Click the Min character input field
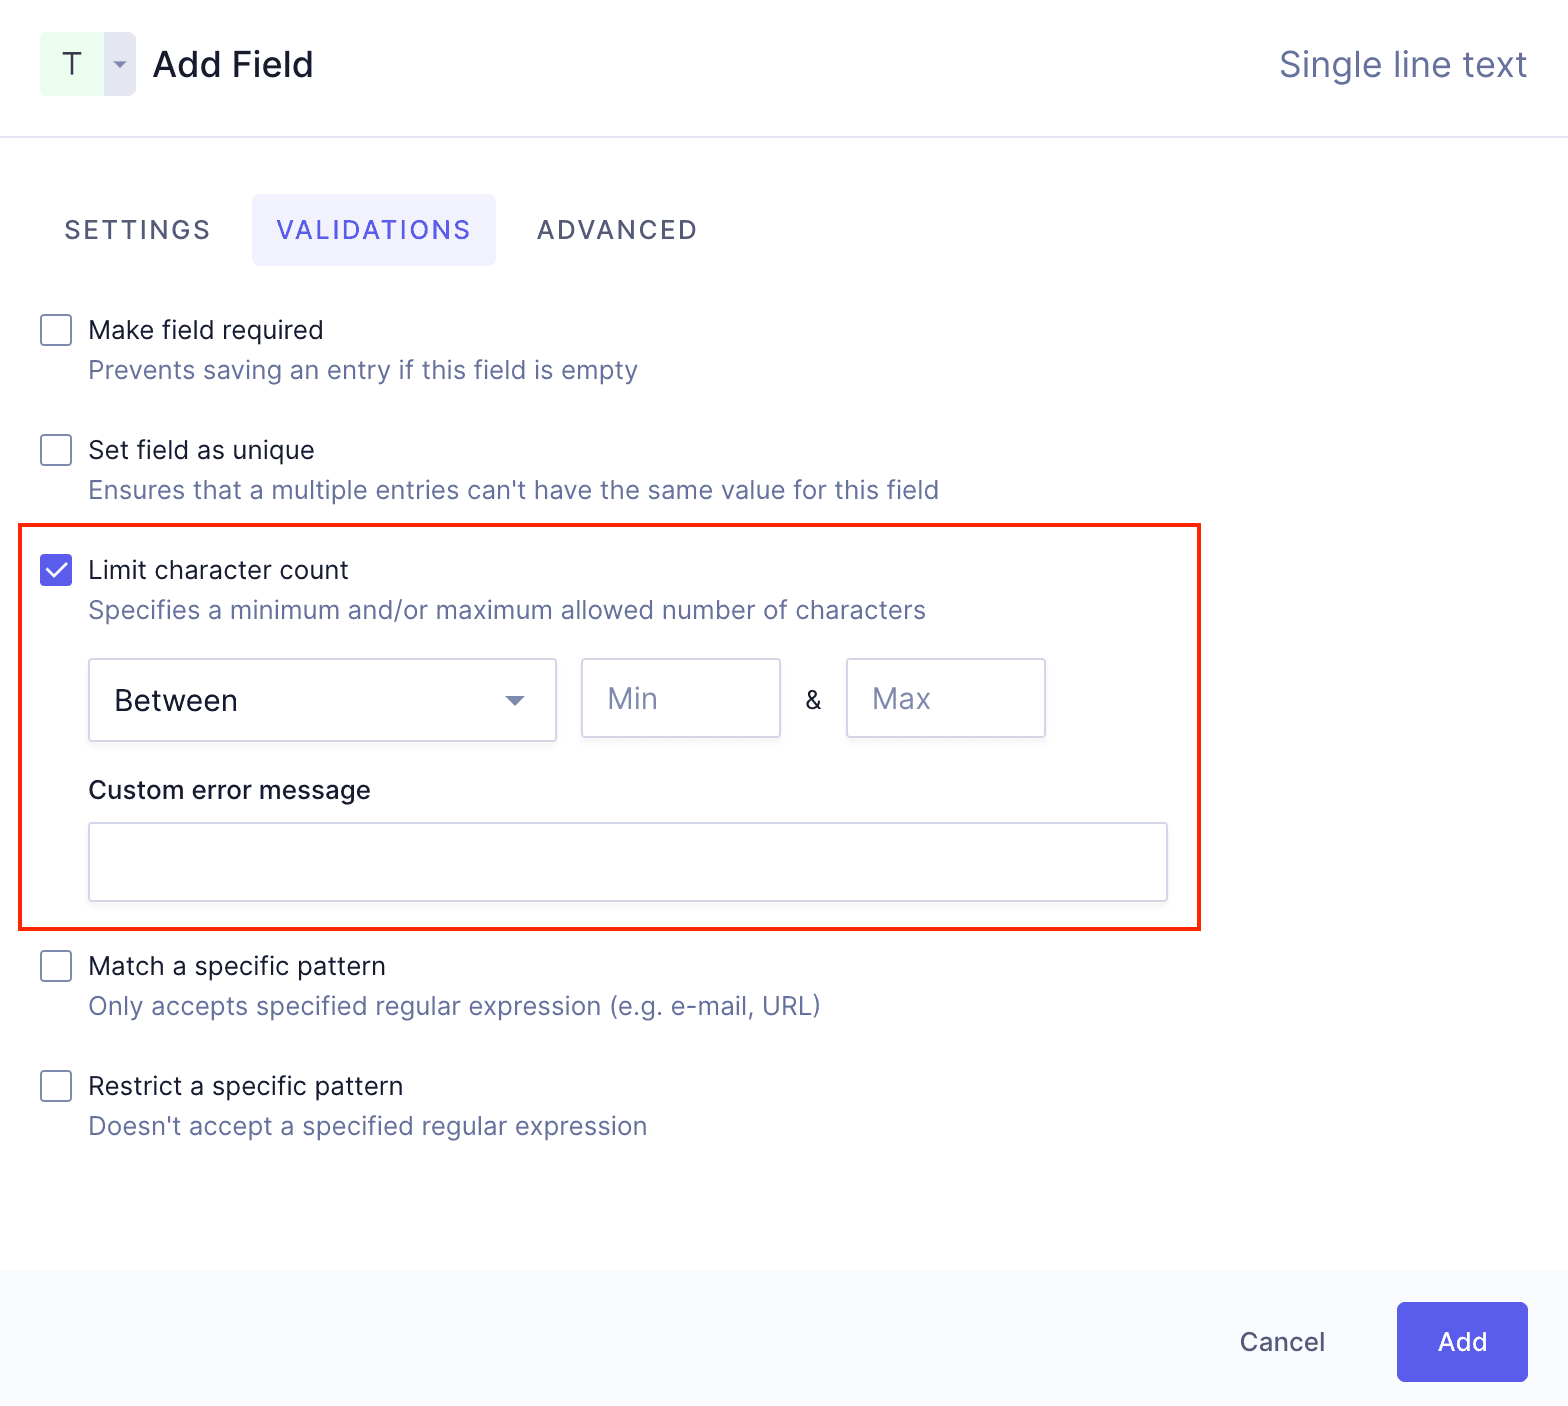This screenshot has width=1568, height=1406. (680, 698)
